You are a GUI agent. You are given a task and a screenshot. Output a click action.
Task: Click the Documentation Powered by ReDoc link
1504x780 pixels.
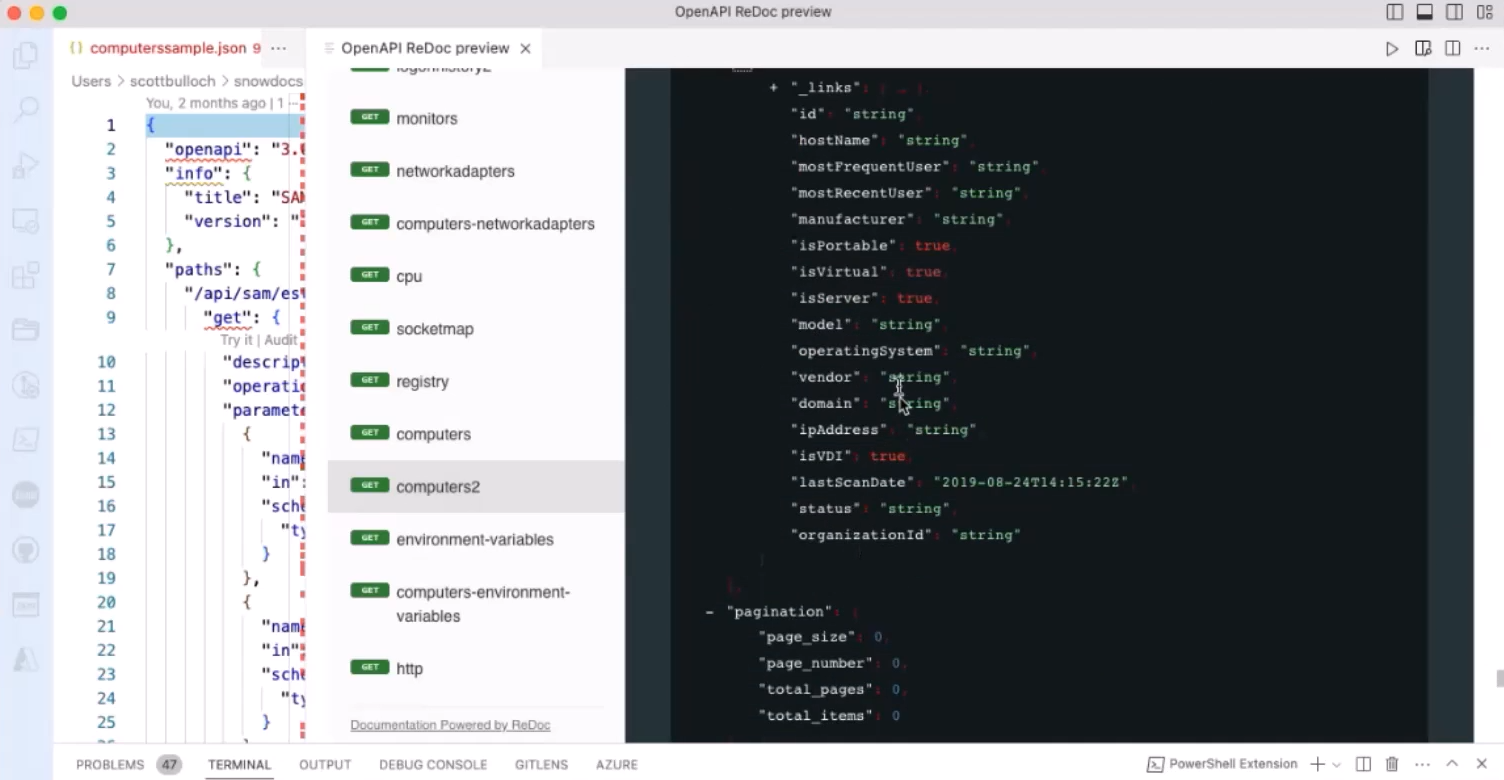[x=450, y=725]
